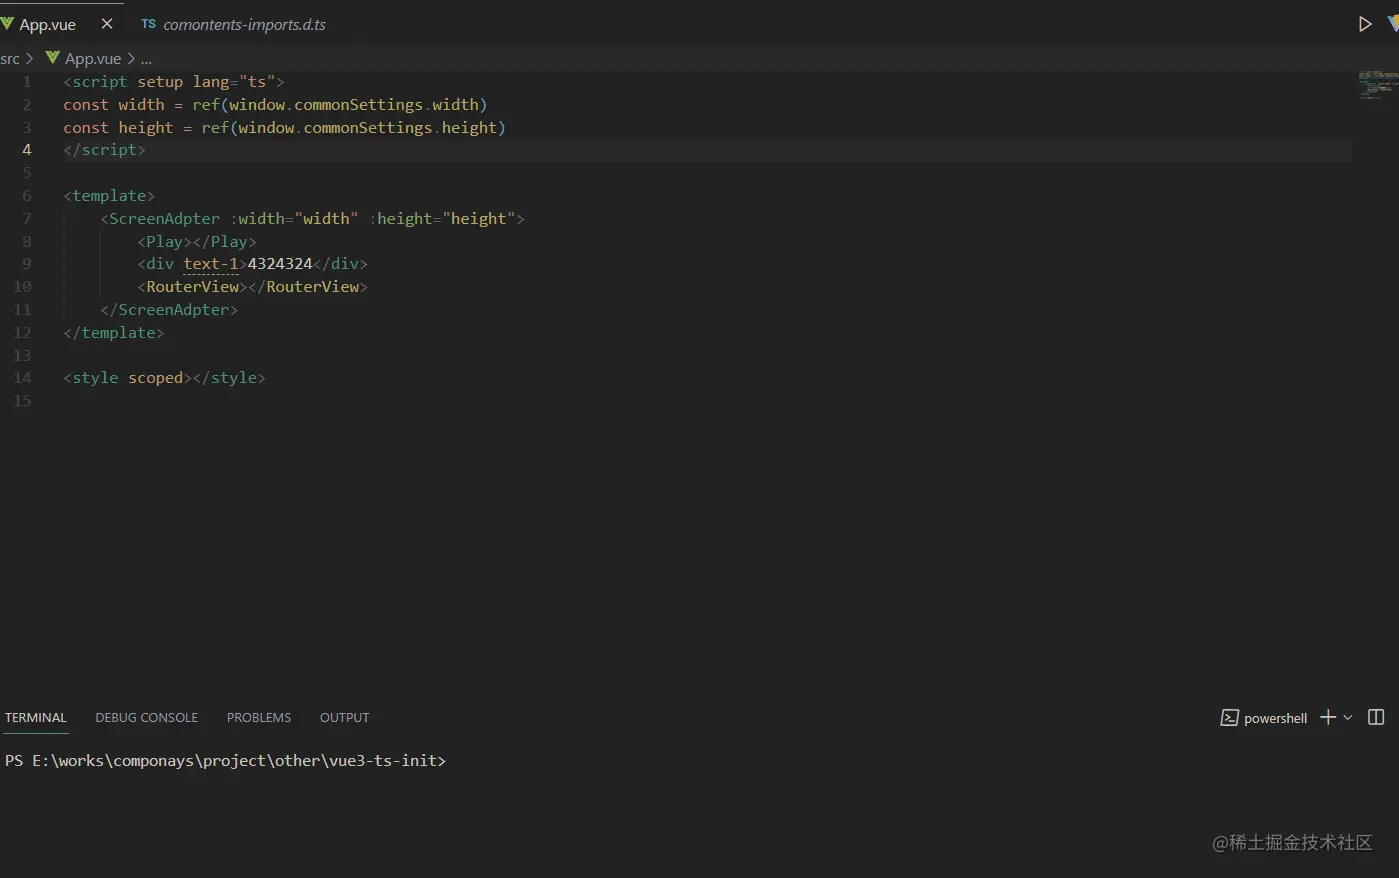Click the terminal prompt path vue3-ts-init
Viewport: 1399px width, 878px height.
coord(383,761)
